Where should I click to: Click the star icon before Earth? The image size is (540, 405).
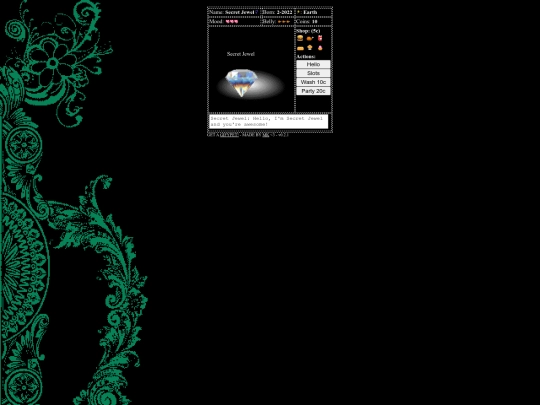pos(298,12)
